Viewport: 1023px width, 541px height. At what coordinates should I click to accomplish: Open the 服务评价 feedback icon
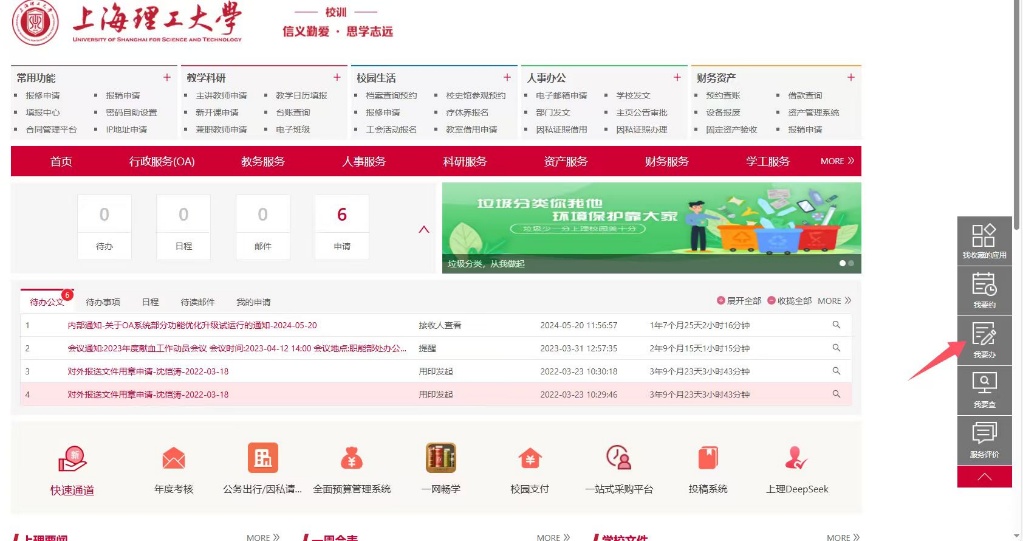(x=984, y=440)
